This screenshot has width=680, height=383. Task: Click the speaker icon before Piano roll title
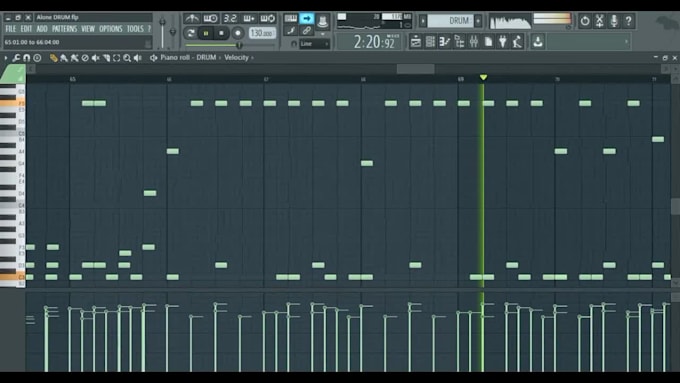tap(153, 58)
